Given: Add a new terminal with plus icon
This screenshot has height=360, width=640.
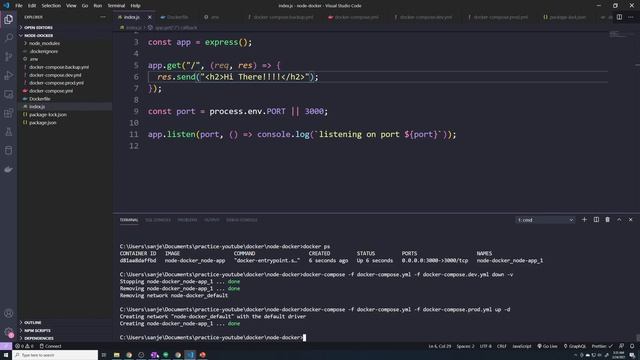Looking at the screenshot, I should click(584, 220).
